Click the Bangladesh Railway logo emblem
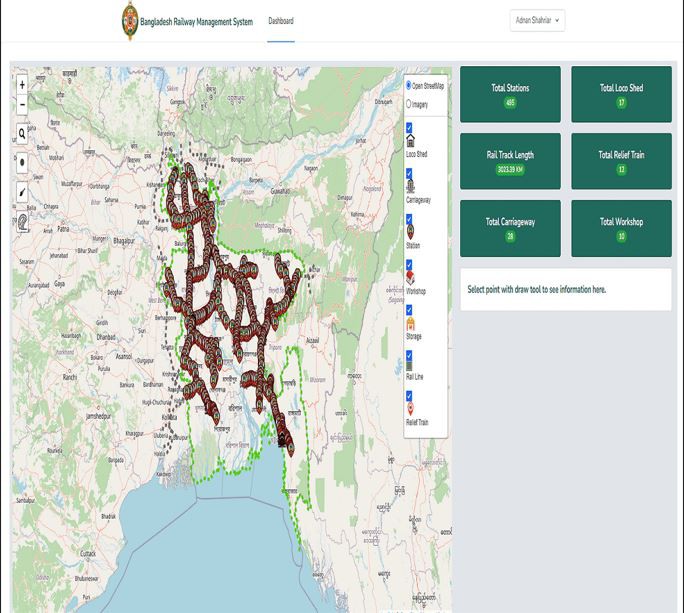684x613 pixels. pyautogui.click(x=130, y=21)
